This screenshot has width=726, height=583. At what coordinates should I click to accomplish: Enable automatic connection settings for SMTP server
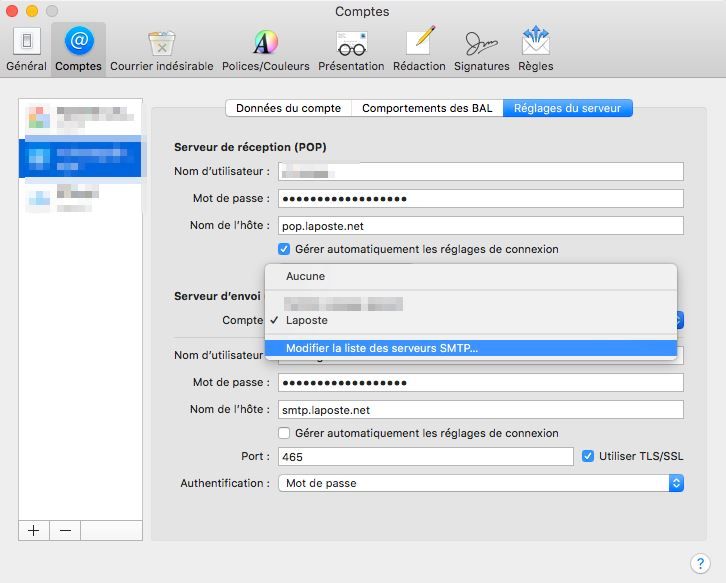pos(284,433)
